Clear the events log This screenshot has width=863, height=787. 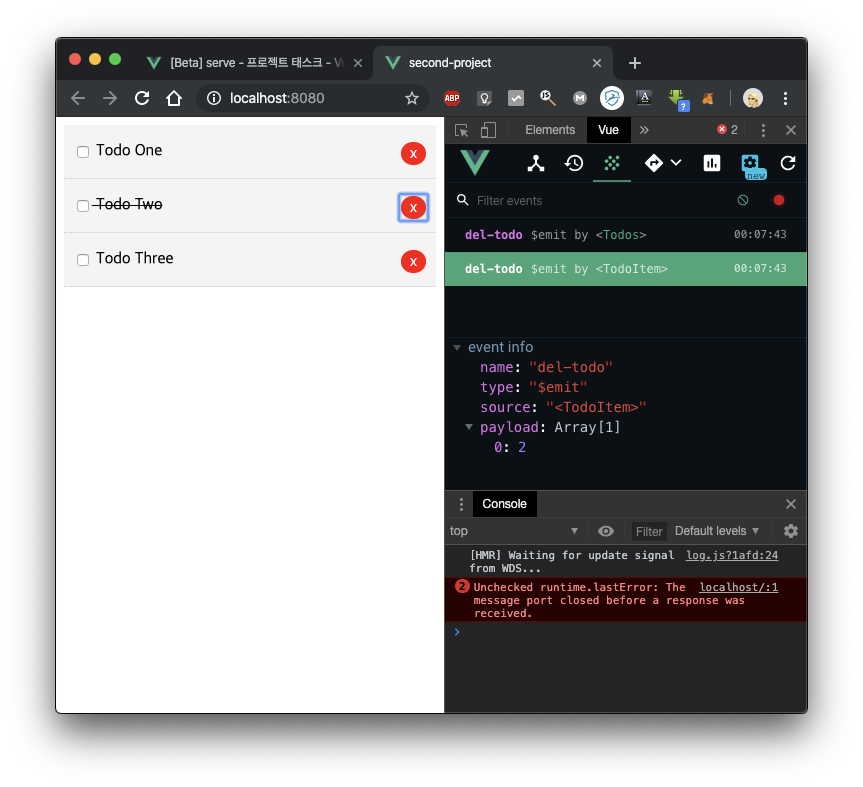click(742, 200)
